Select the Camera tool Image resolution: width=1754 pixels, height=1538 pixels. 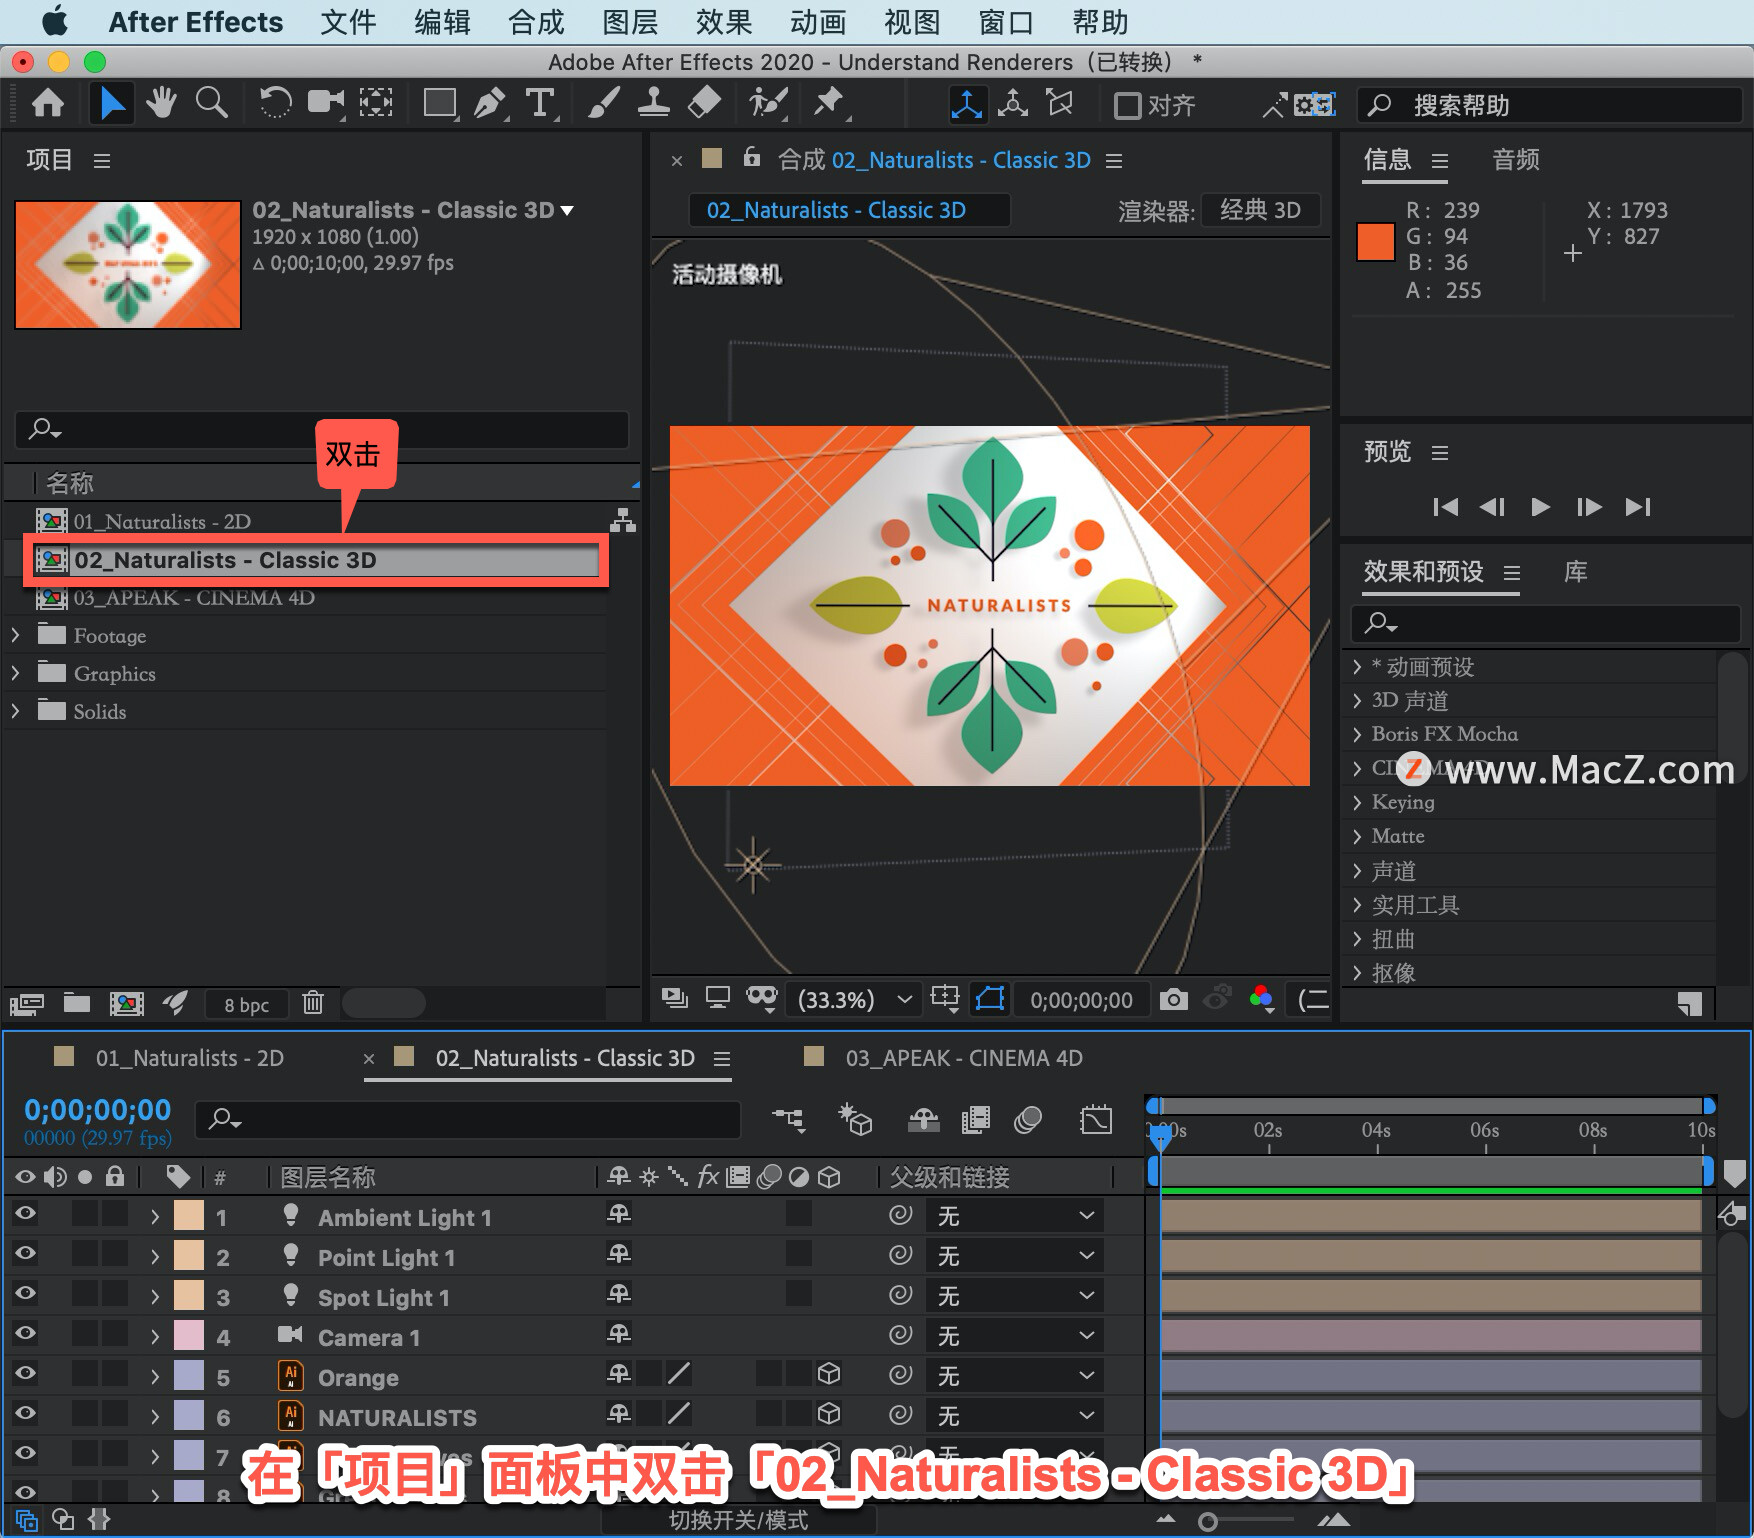[x=325, y=103]
